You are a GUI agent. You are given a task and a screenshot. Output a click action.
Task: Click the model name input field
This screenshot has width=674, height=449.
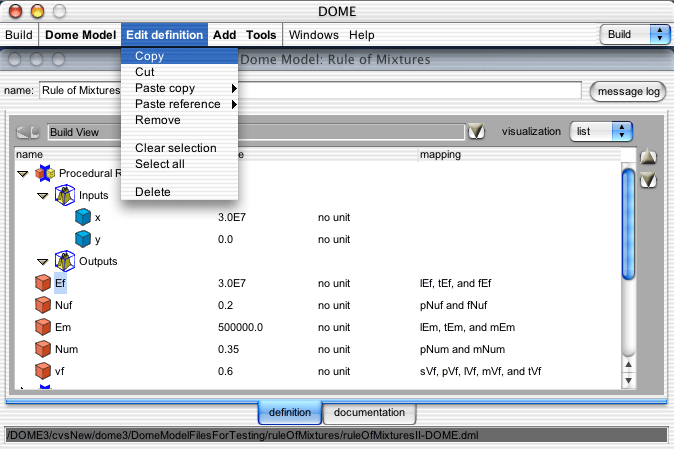(310, 90)
